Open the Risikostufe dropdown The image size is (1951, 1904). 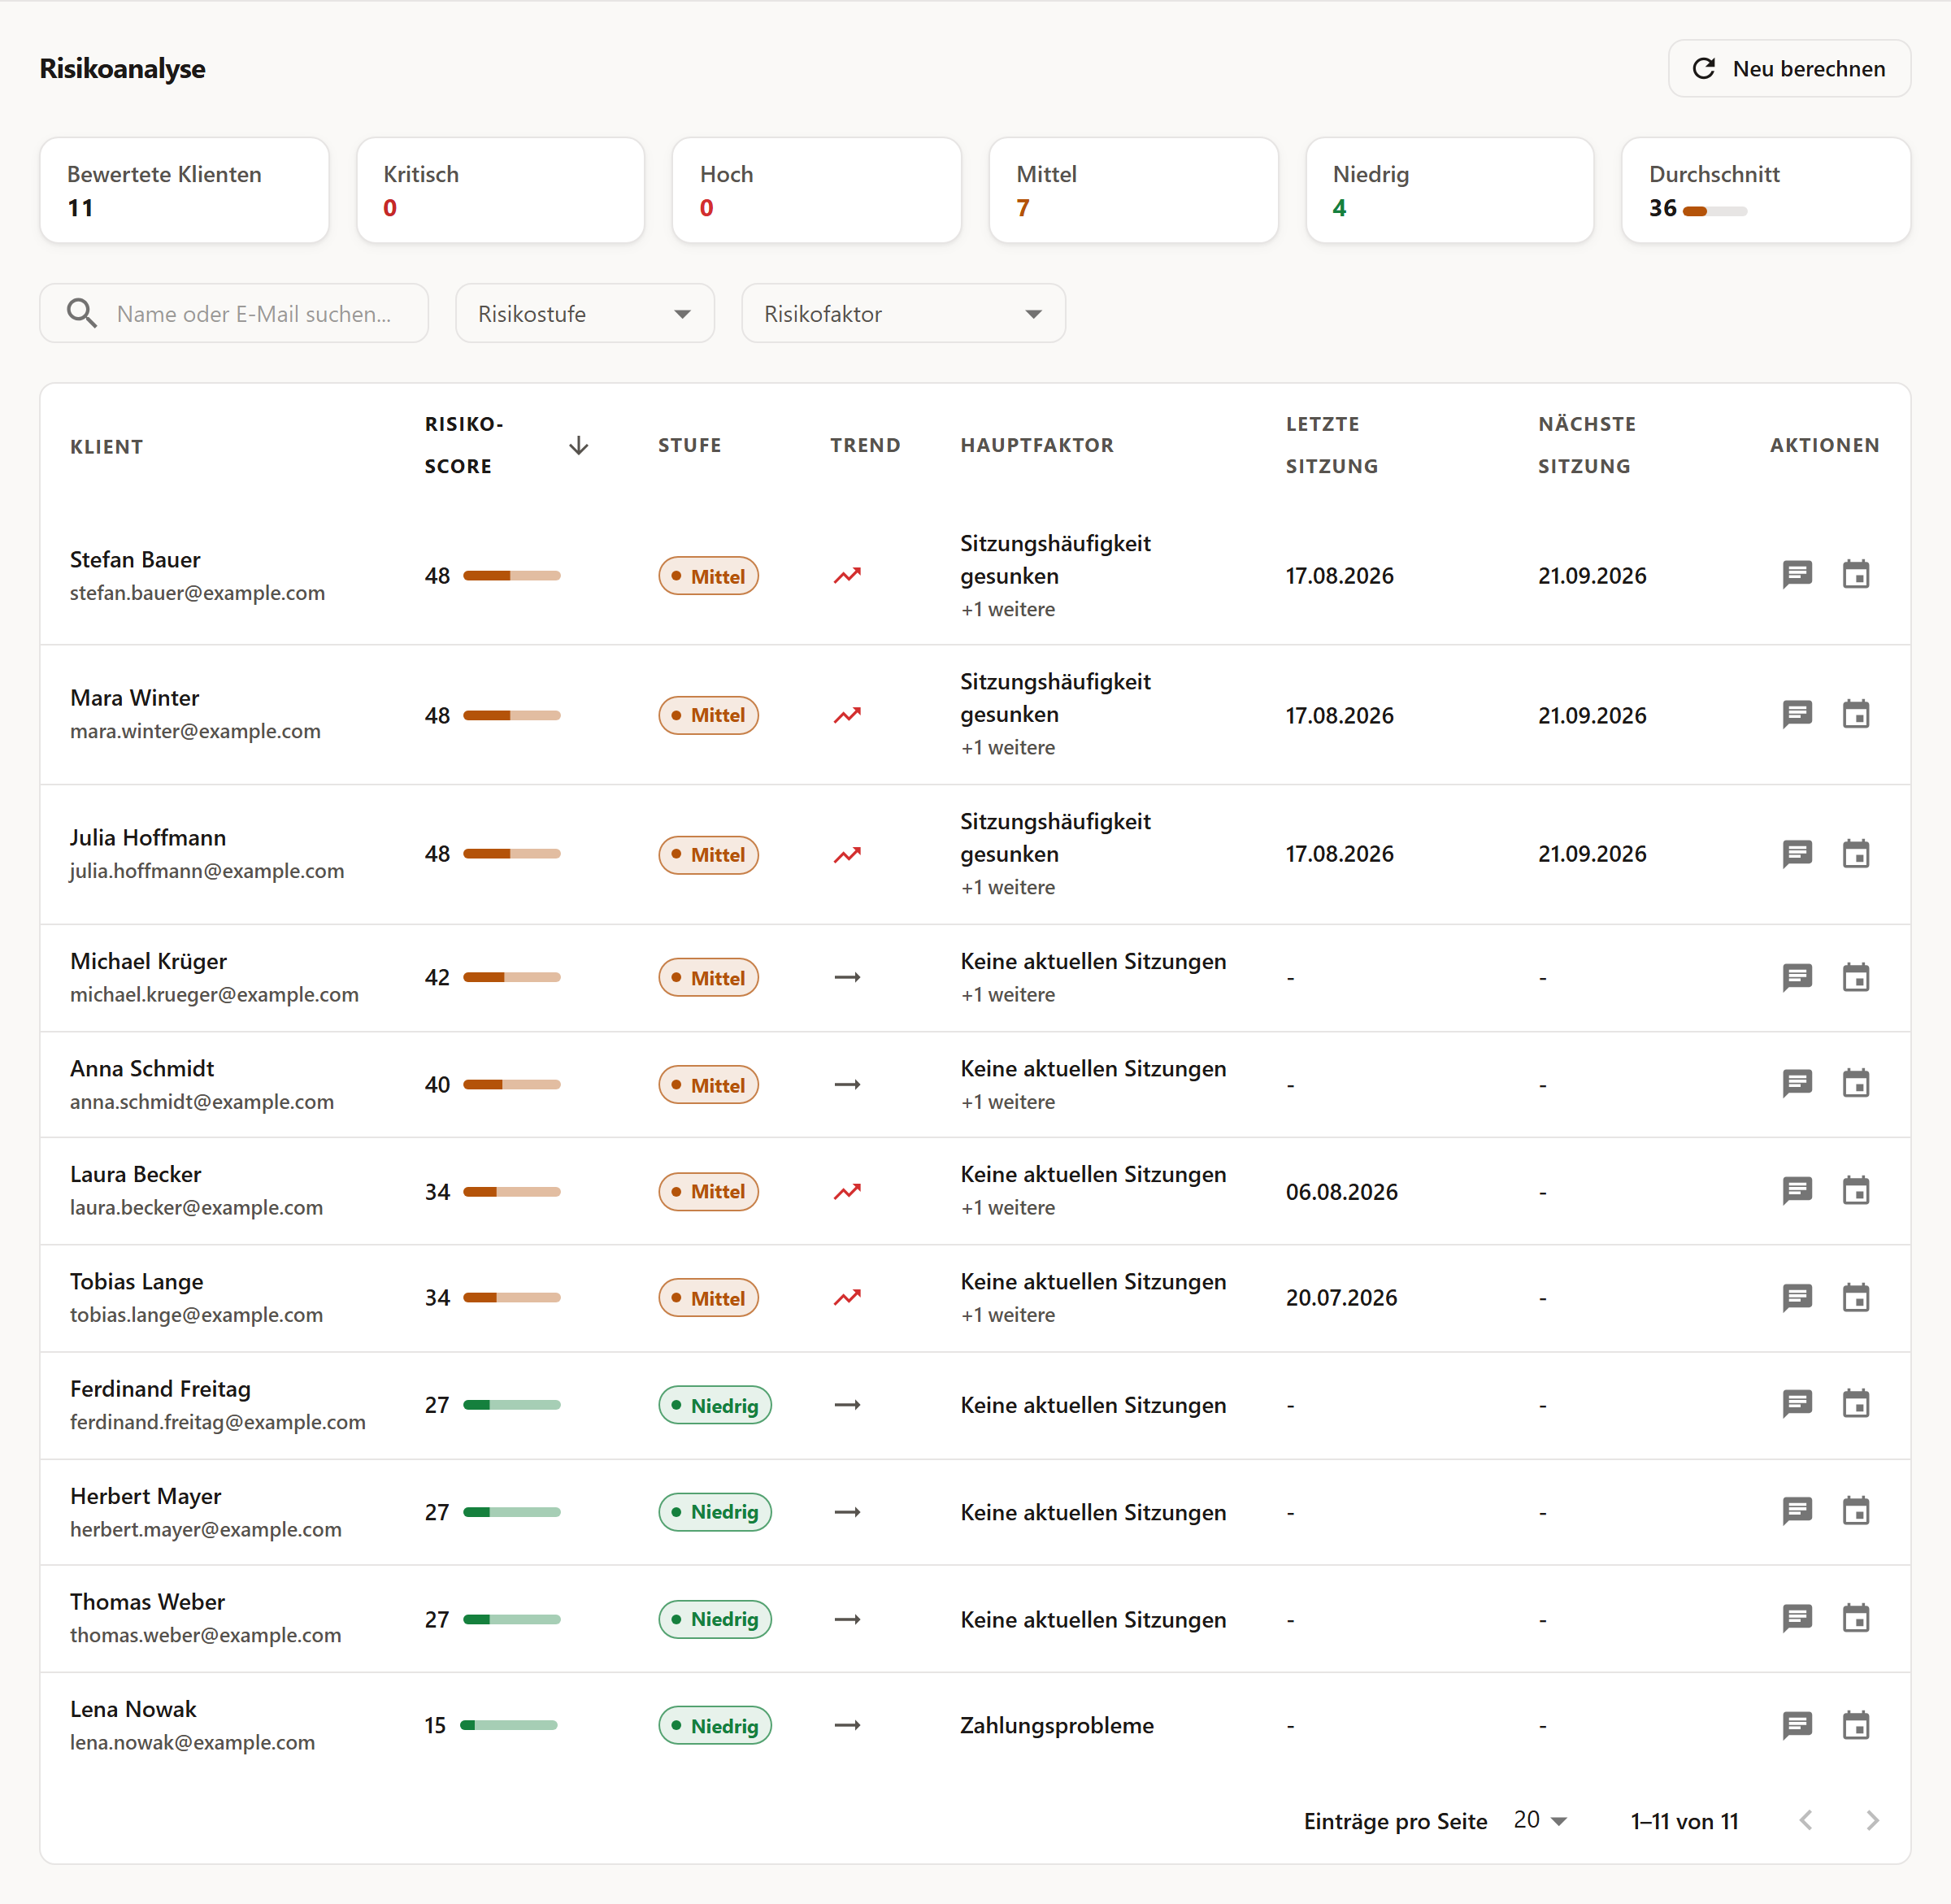pyautogui.click(x=585, y=313)
